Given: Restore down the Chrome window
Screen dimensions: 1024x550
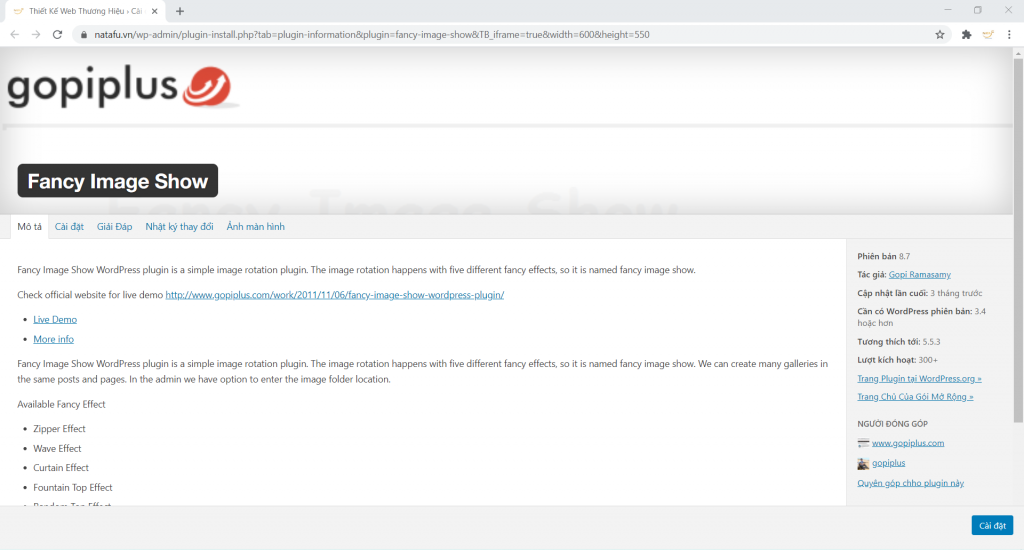Looking at the screenshot, I should (x=978, y=10).
